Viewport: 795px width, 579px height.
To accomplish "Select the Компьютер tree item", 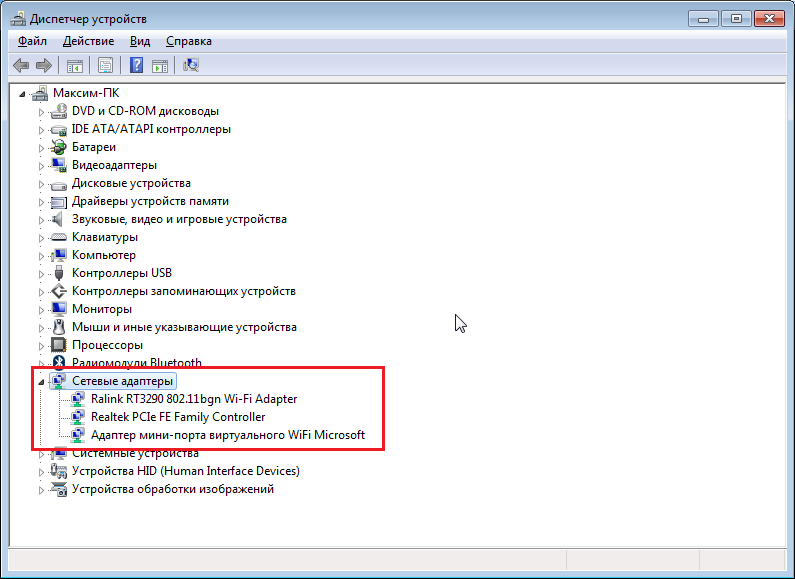I will [104, 255].
